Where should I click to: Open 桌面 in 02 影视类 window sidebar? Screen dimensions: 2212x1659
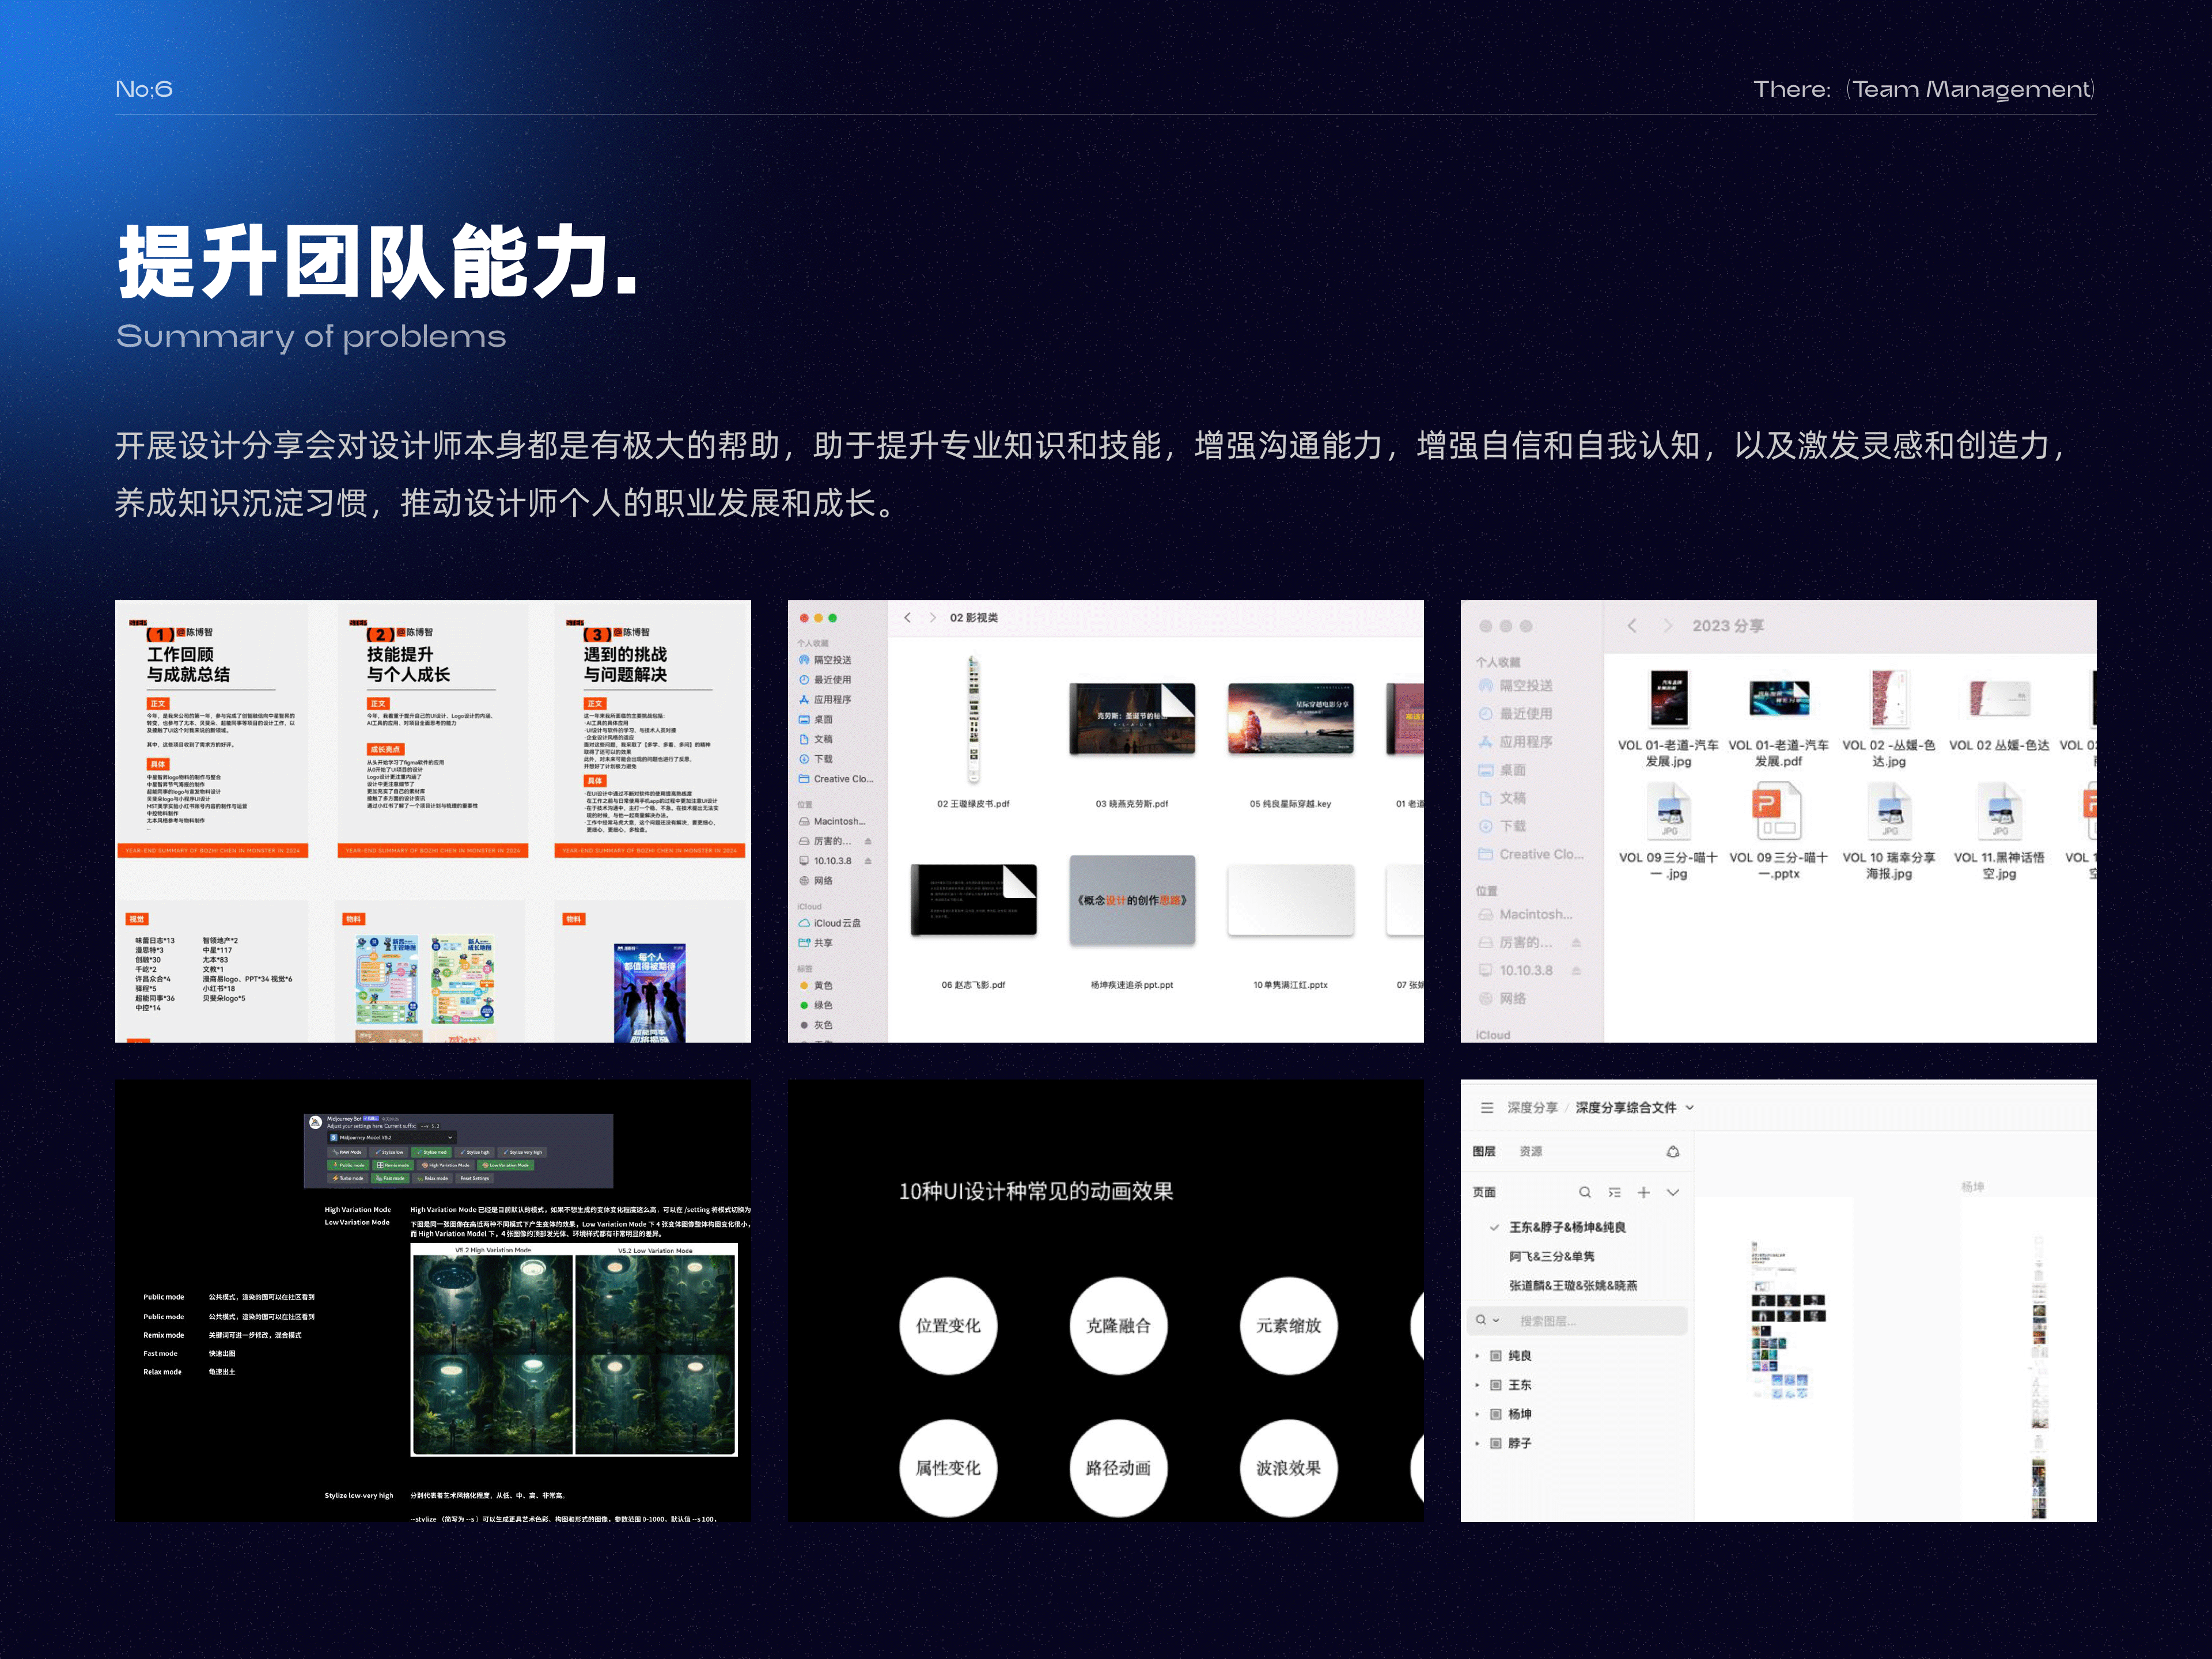(x=815, y=719)
